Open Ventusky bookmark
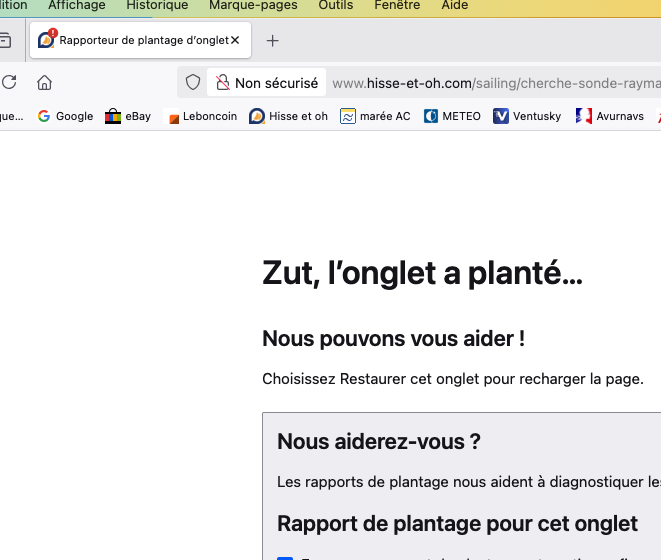 (527, 116)
